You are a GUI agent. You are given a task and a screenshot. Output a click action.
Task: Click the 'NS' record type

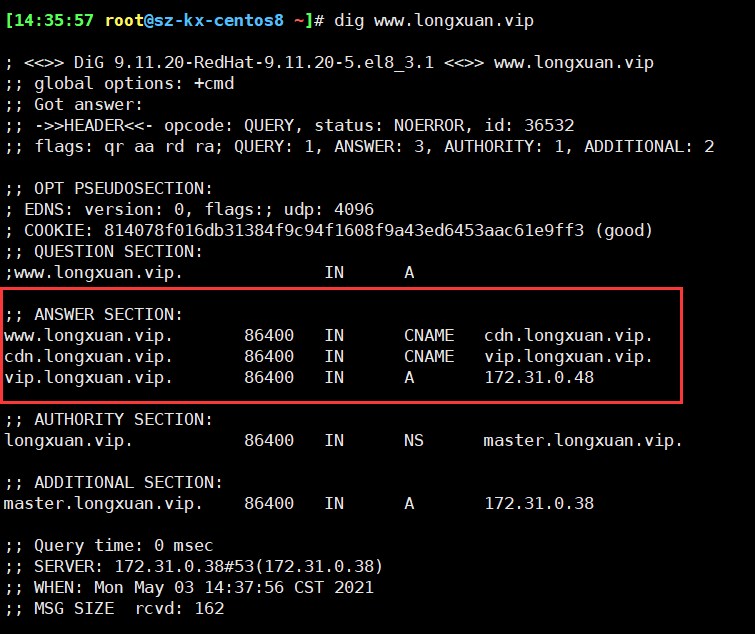click(414, 441)
